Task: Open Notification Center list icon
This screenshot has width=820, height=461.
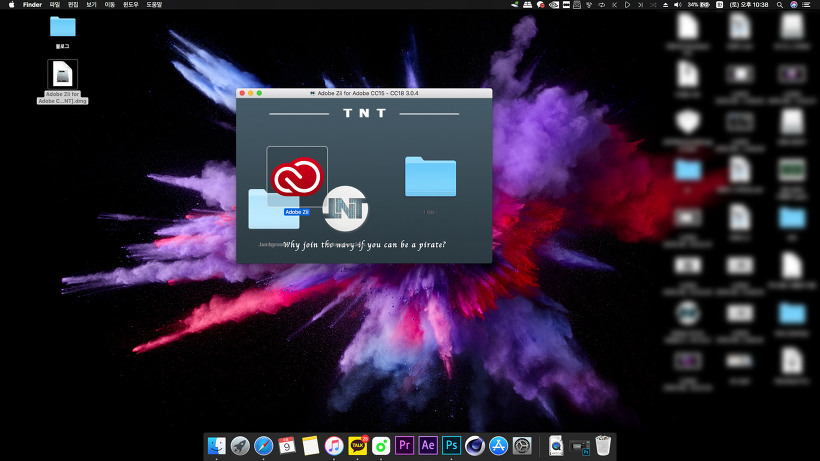Action: (807, 5)
